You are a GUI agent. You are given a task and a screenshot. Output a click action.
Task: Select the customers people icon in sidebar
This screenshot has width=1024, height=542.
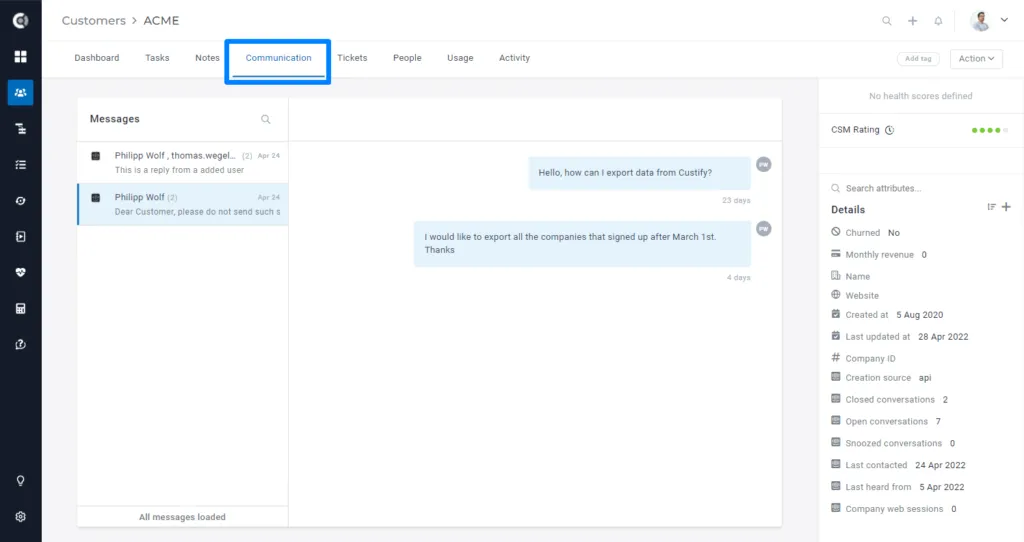pos(20,93)
